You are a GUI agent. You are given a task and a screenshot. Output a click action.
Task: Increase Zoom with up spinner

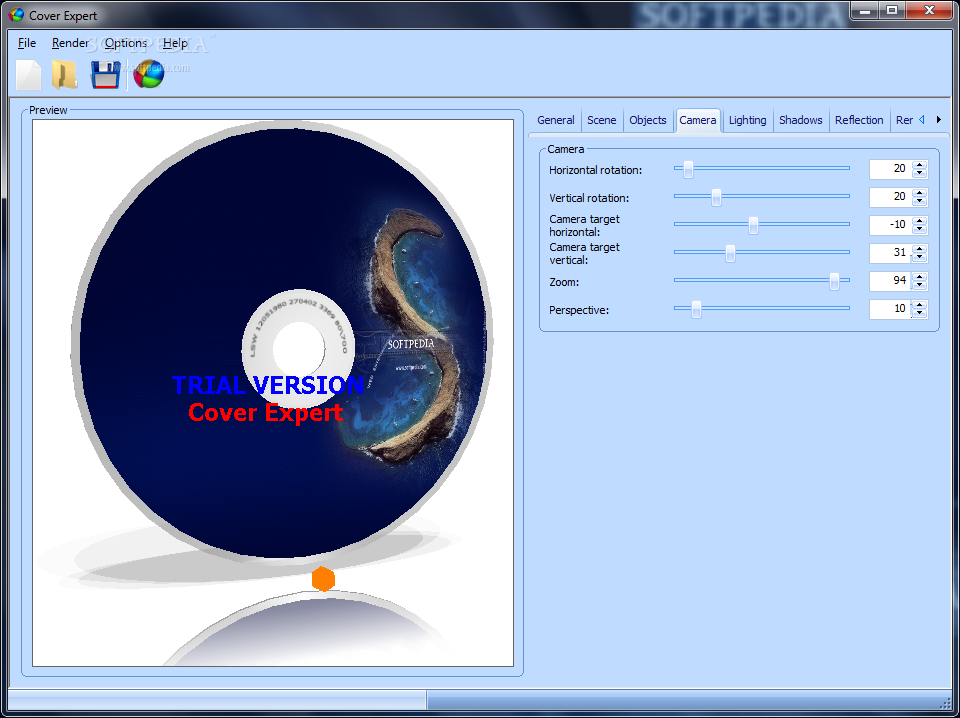[x=919, y=277]
